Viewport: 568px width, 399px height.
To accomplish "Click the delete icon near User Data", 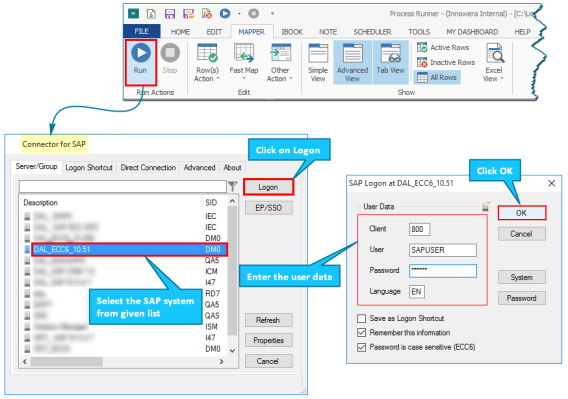I will click(x=486, y=206).
